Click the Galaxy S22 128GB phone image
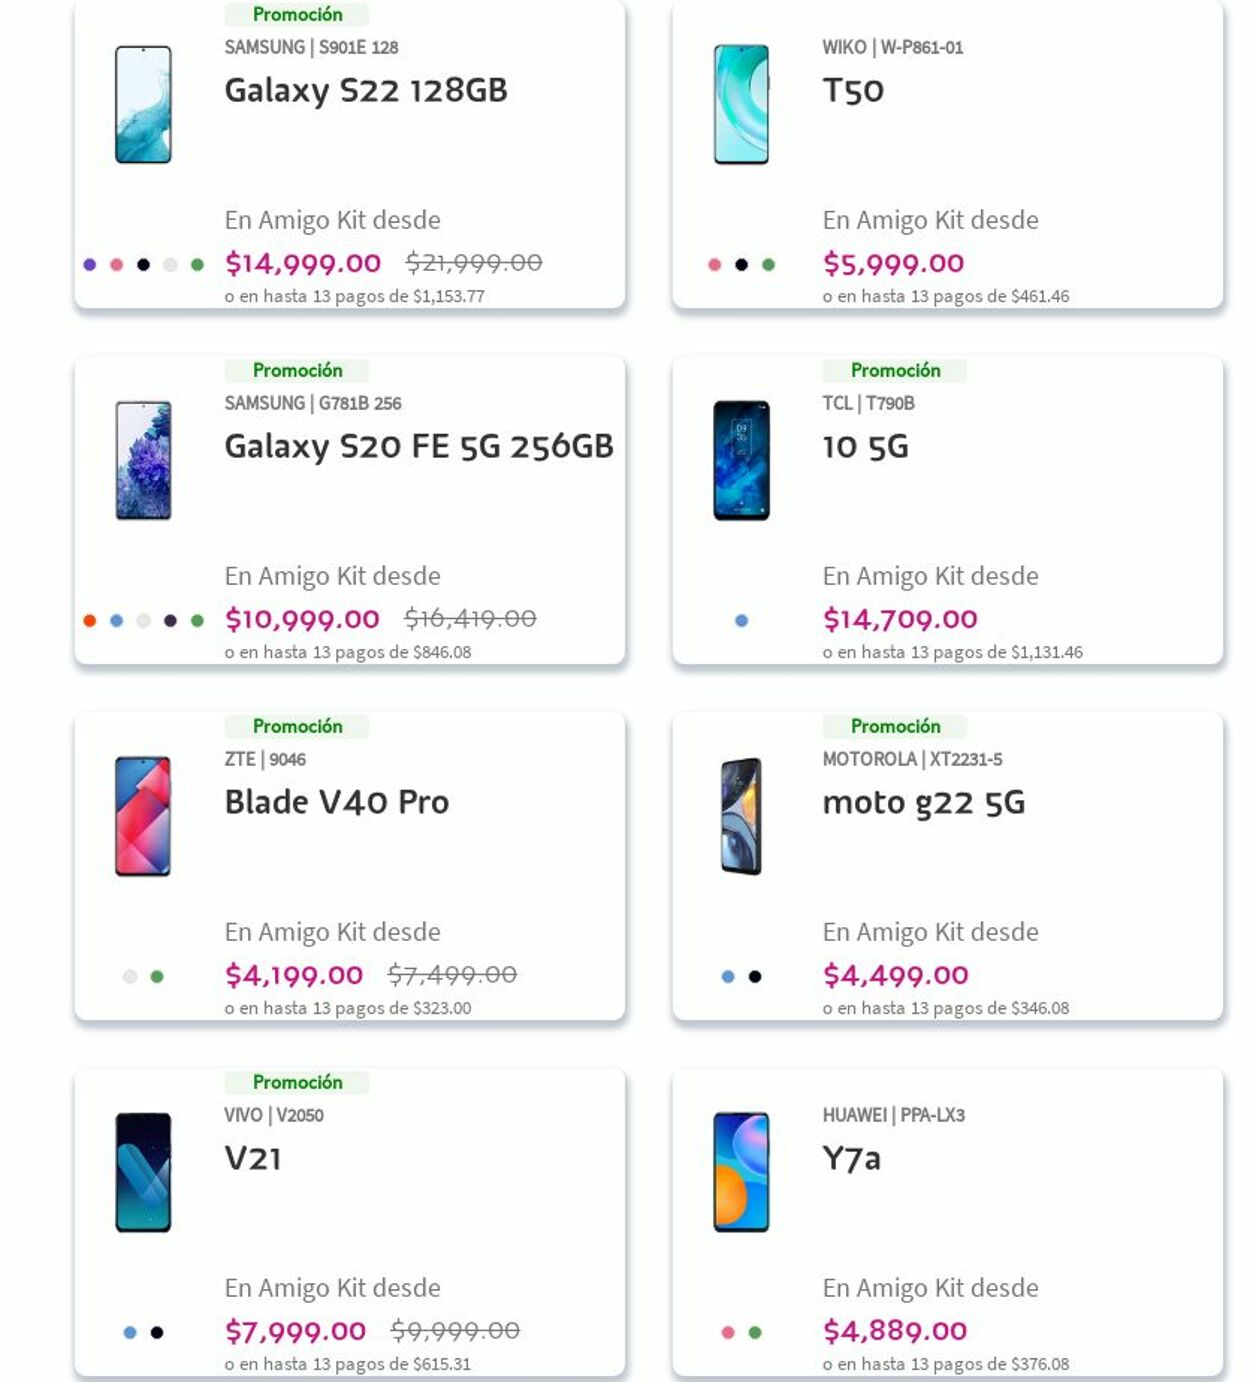The width and height of the screenshot is (1250, 1382). point(143,104)
